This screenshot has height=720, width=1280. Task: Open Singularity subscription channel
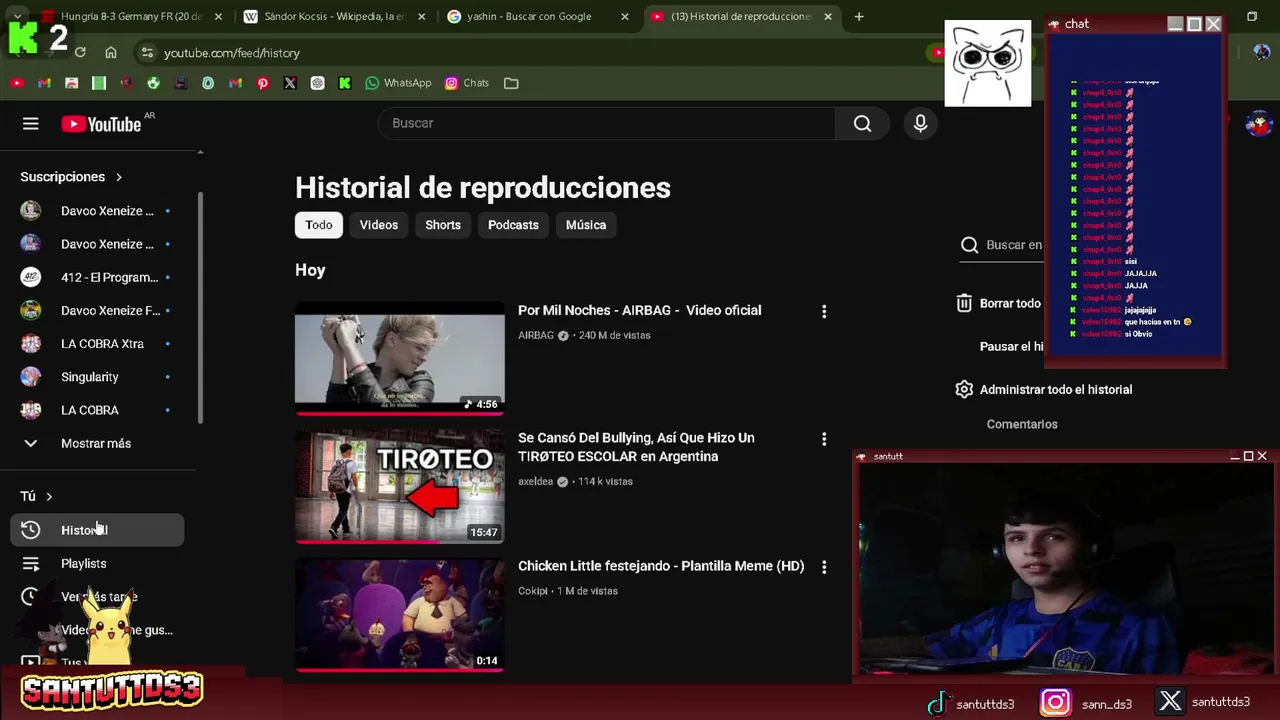tap(97, 377)
